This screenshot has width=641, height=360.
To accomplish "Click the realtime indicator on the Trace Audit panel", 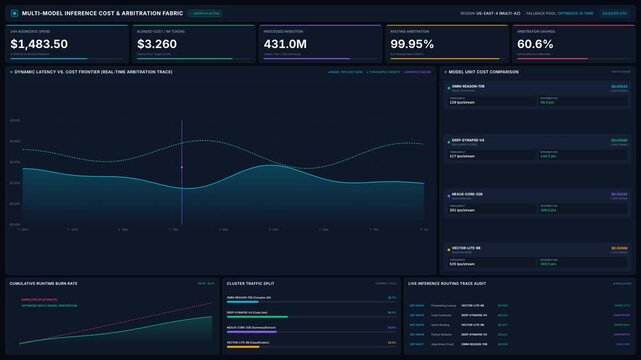I will pyautogui.click(x=622, y=284).
